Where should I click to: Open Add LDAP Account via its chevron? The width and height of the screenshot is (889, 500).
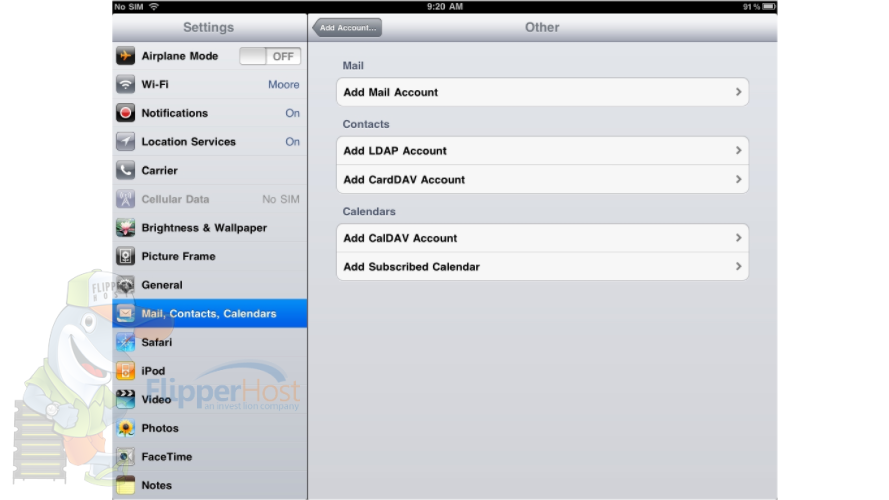[x=738, y=150]
